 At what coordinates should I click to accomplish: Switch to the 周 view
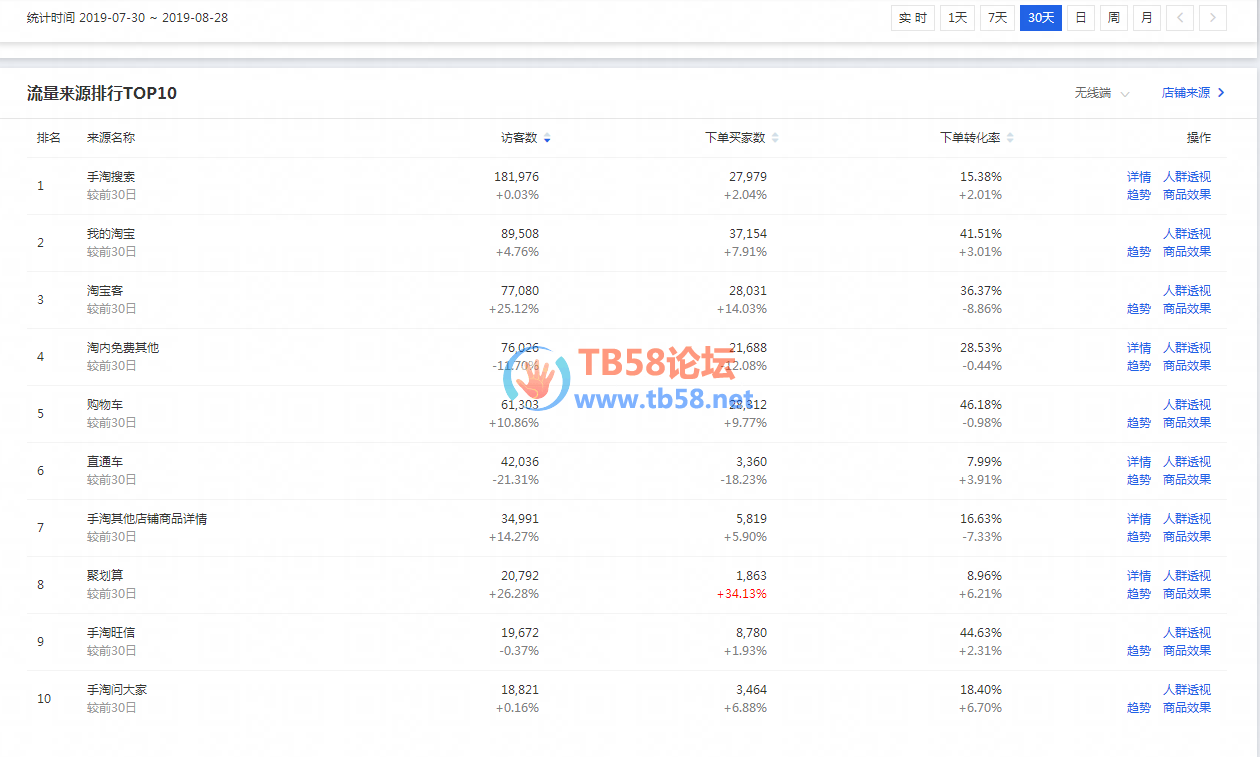click(1114, 17)
